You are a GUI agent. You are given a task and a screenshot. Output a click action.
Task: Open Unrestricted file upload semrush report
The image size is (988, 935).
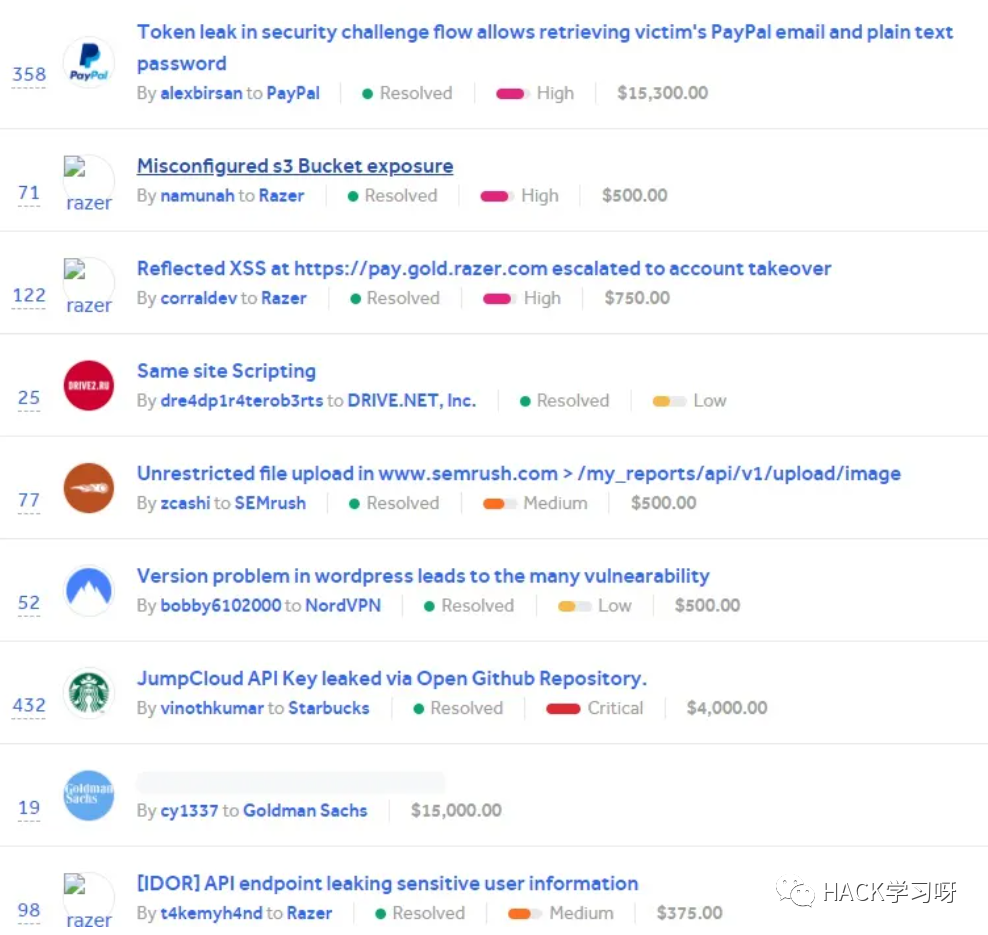tap(519, 473)
